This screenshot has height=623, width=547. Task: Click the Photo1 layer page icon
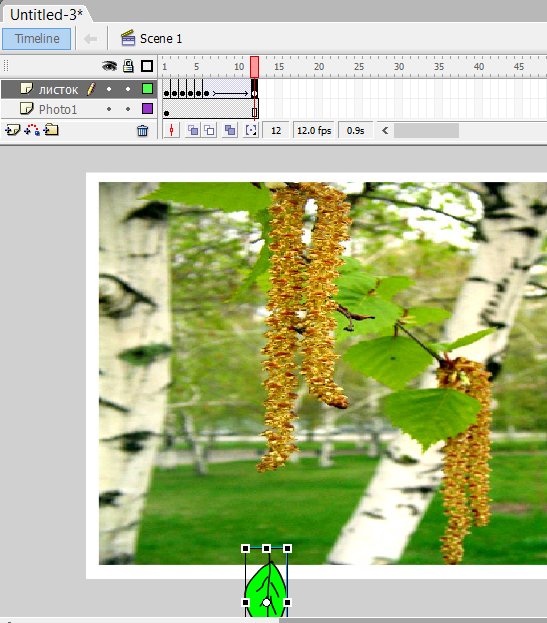tap(26, 108)
